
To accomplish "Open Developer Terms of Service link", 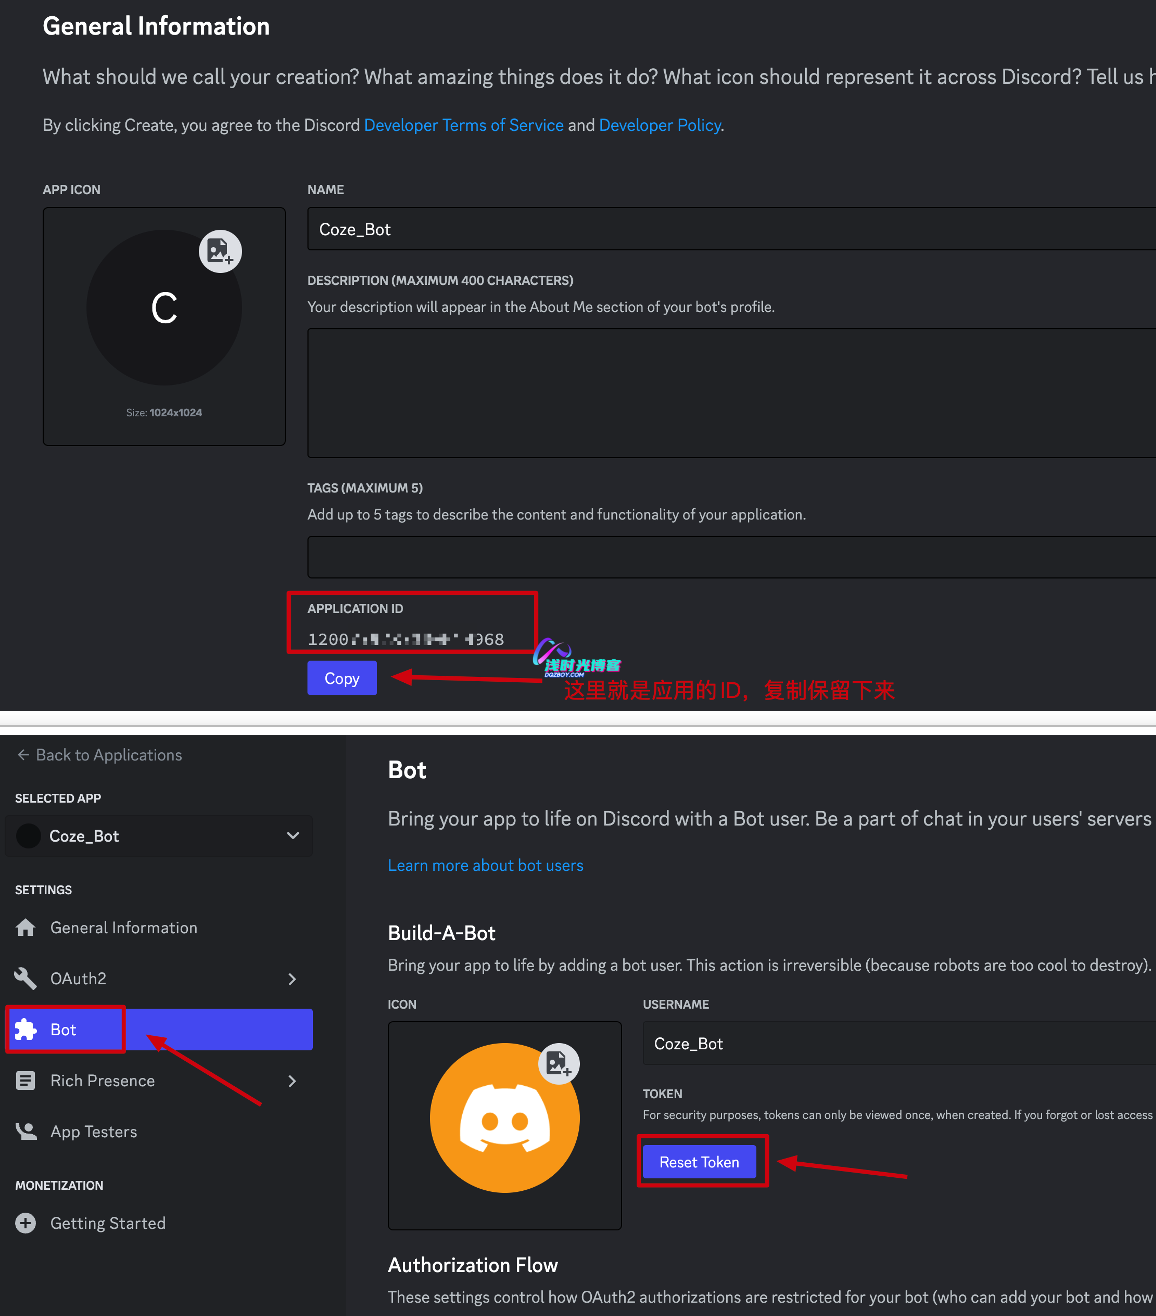I will [x=464, y=125].
